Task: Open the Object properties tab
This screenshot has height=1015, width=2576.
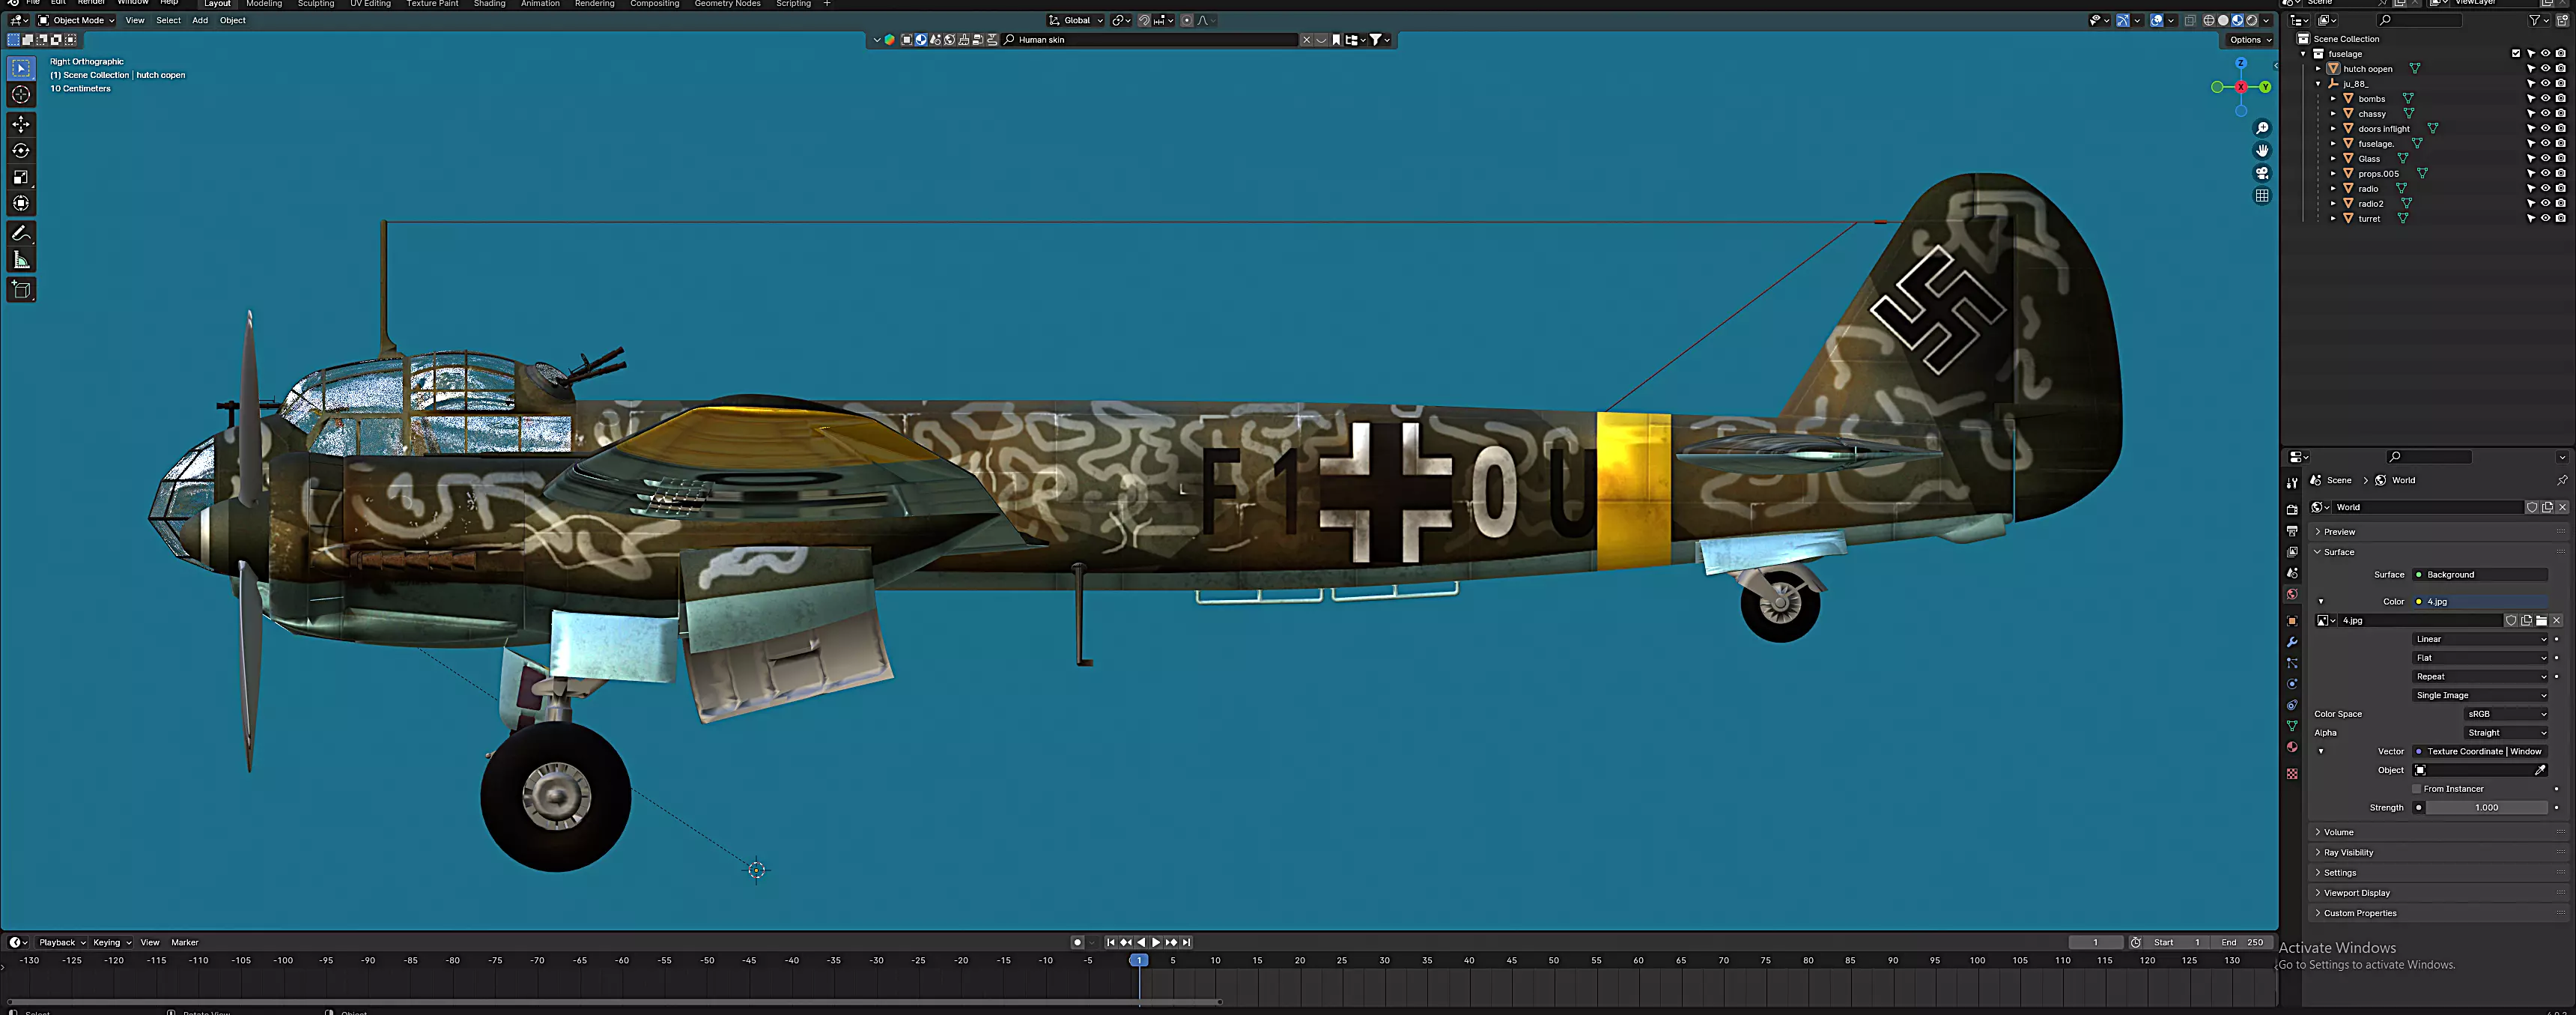Action: coord(2292,621)
